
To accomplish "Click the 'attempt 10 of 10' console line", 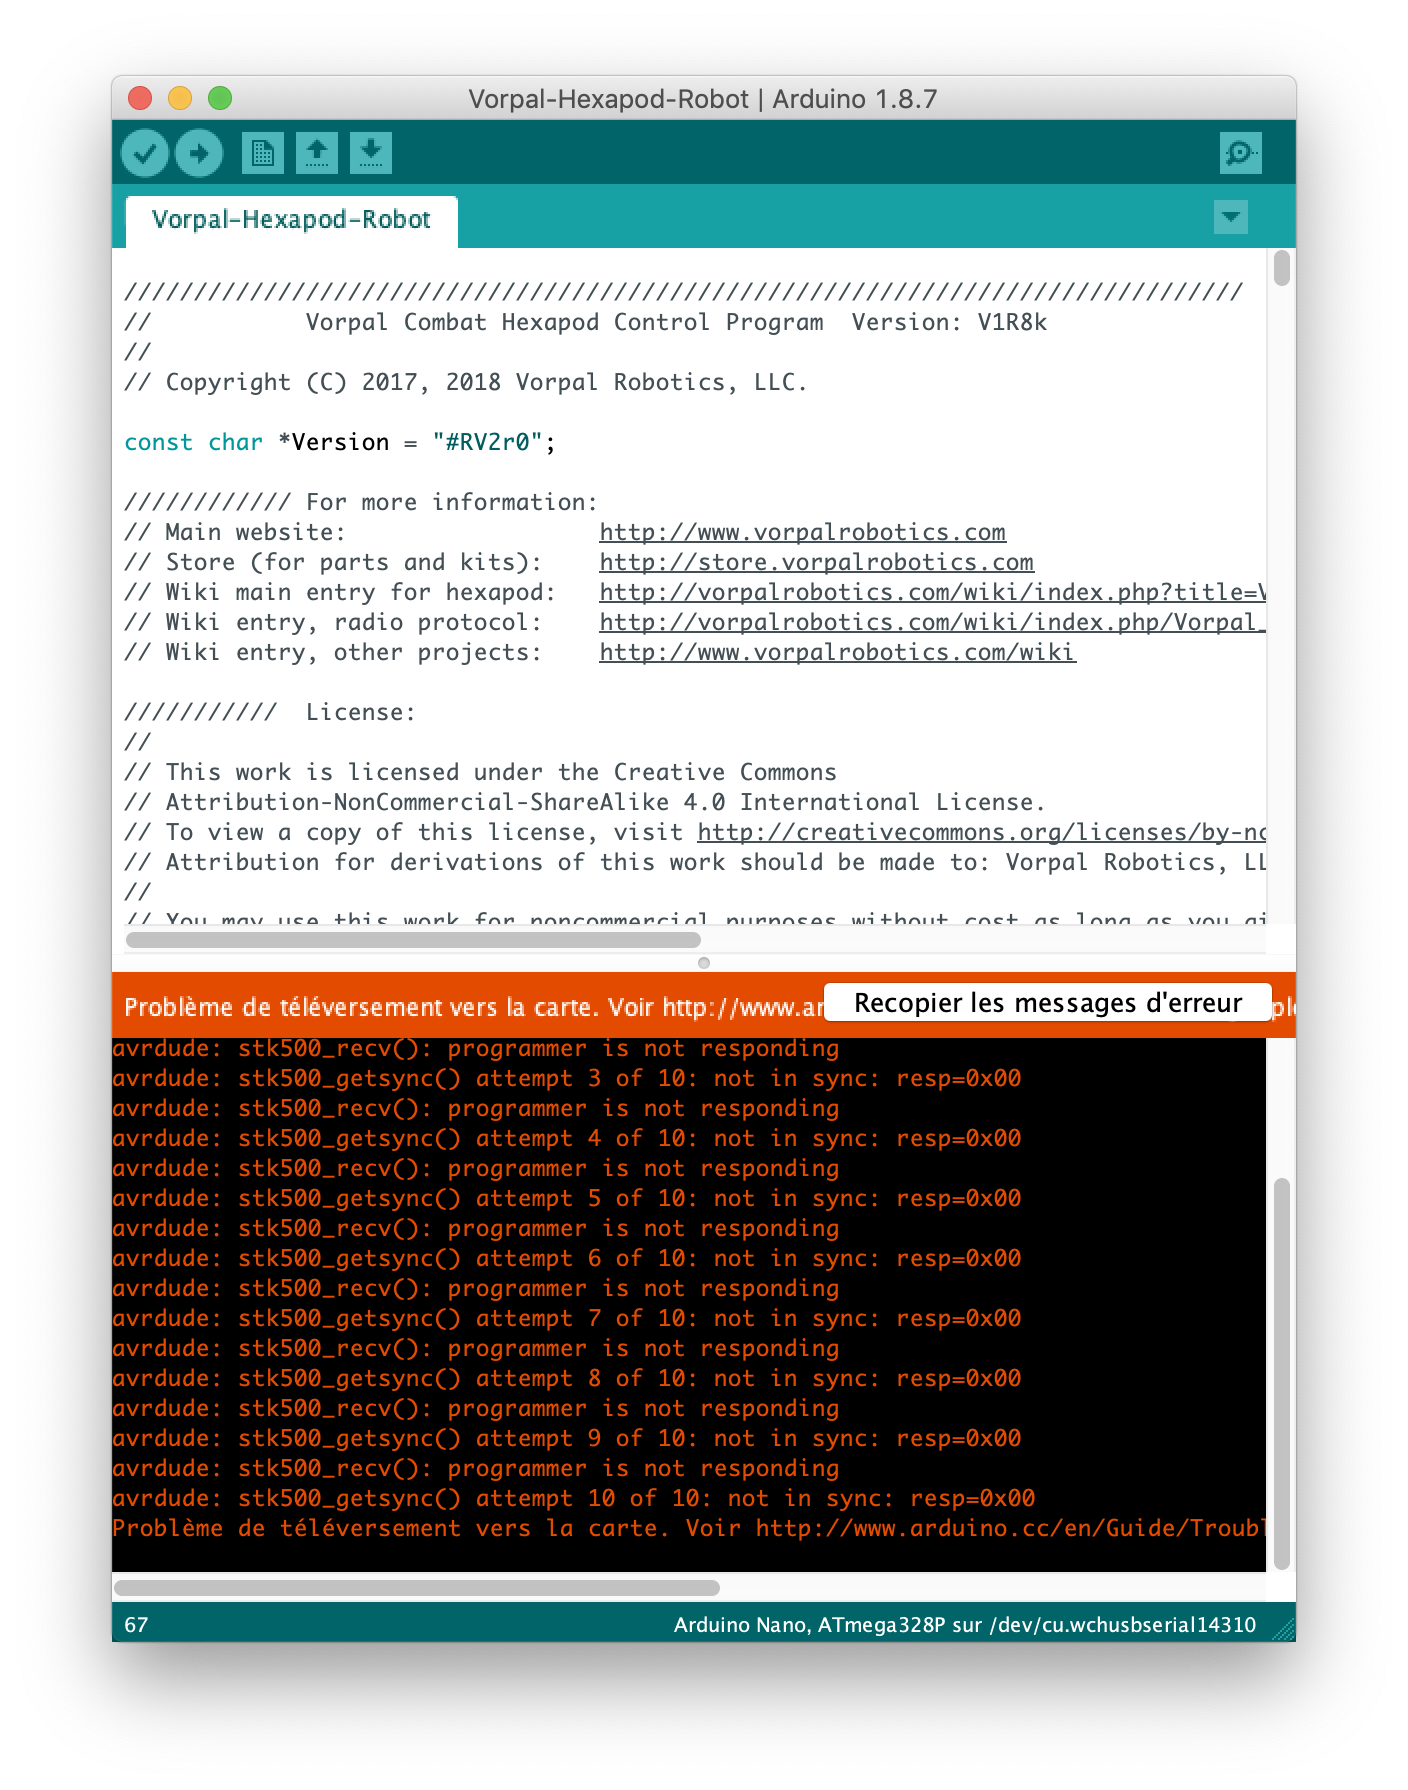I will (x=574, y=1498).
